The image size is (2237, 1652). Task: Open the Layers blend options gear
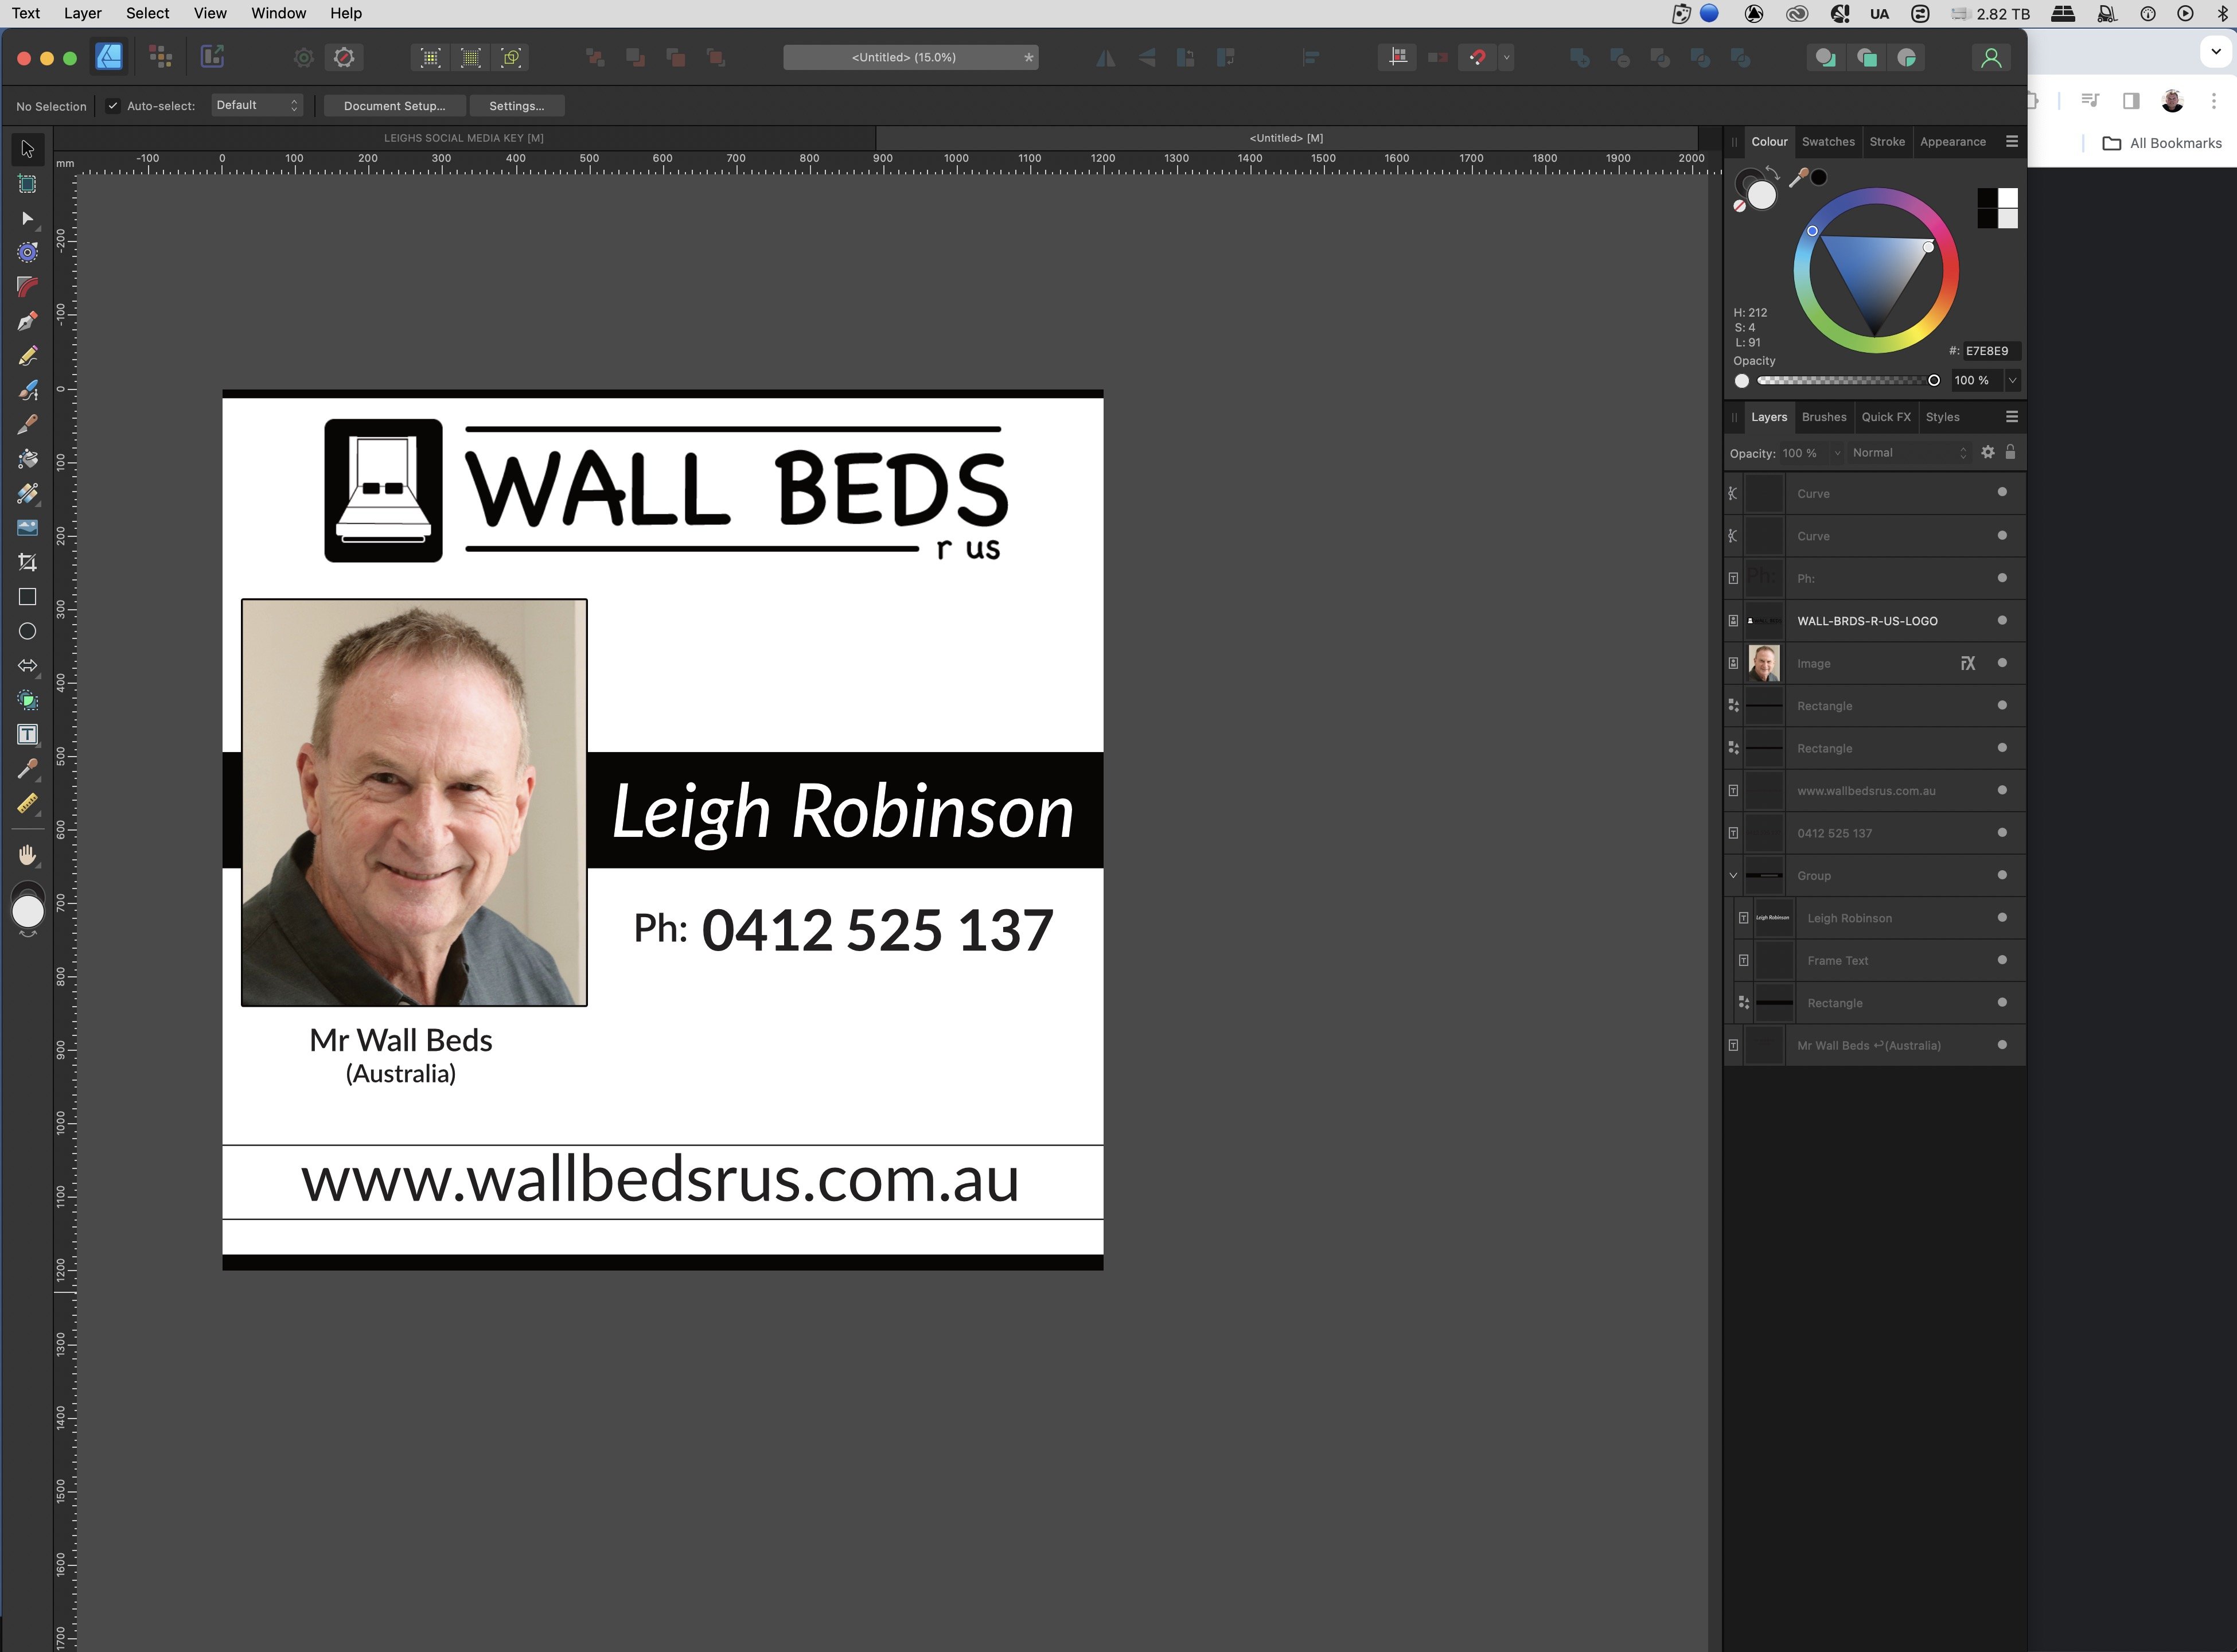click(1988, 452)
